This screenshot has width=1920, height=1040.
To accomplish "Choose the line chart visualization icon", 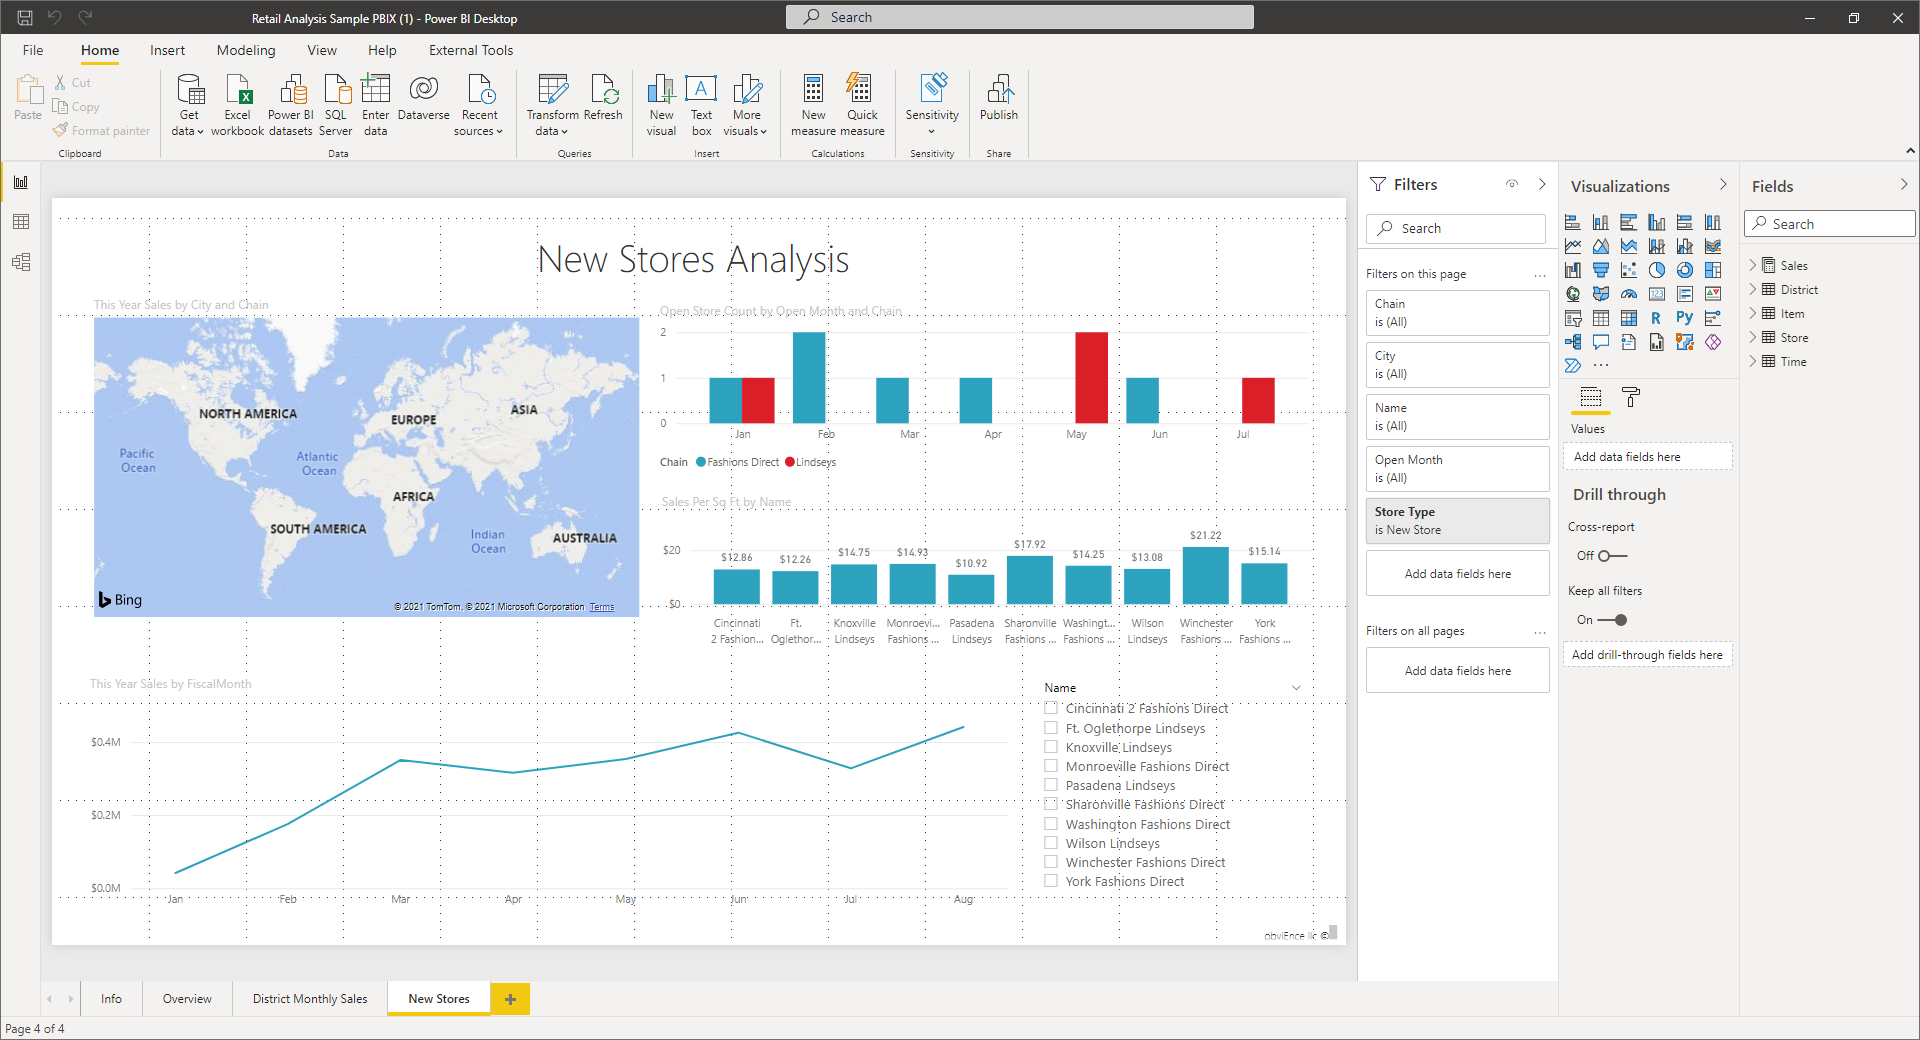I will tap(1573, 246).
